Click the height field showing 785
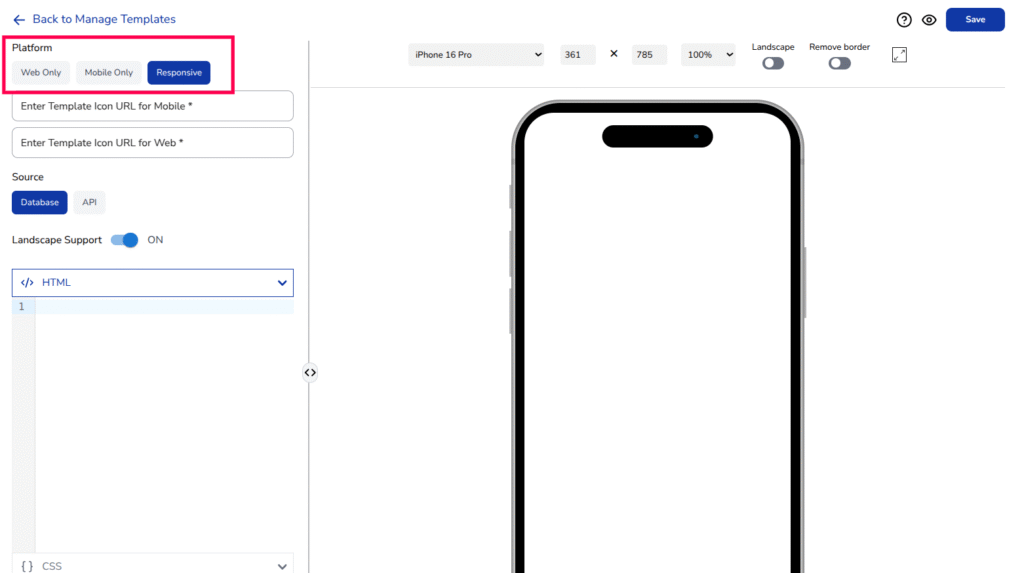The image size is (1024, 573). click(649, 55)
